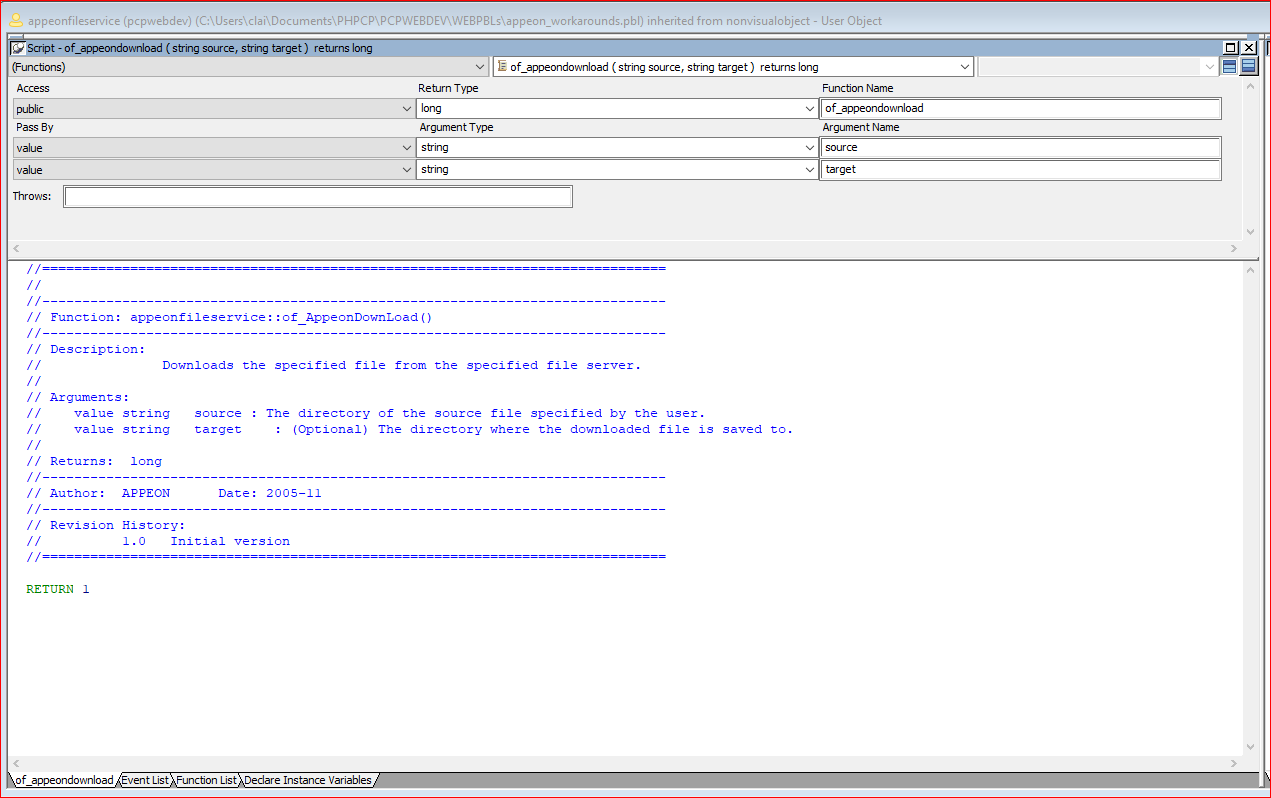
Task: Click into the Throws input field
Action: (318, 197)
